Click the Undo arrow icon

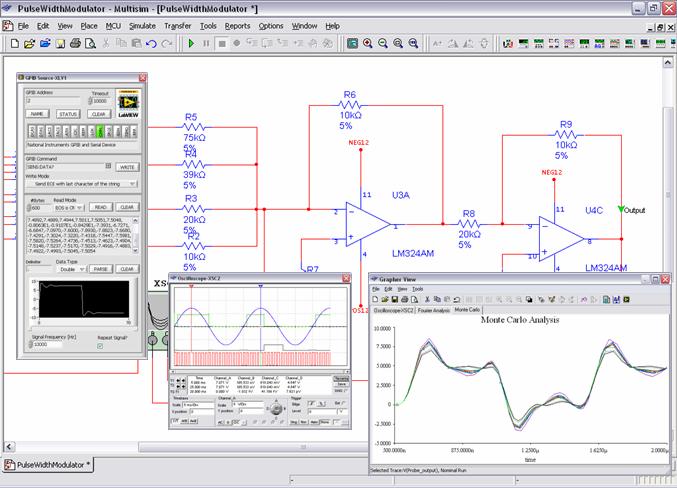(x=150, y=44)
